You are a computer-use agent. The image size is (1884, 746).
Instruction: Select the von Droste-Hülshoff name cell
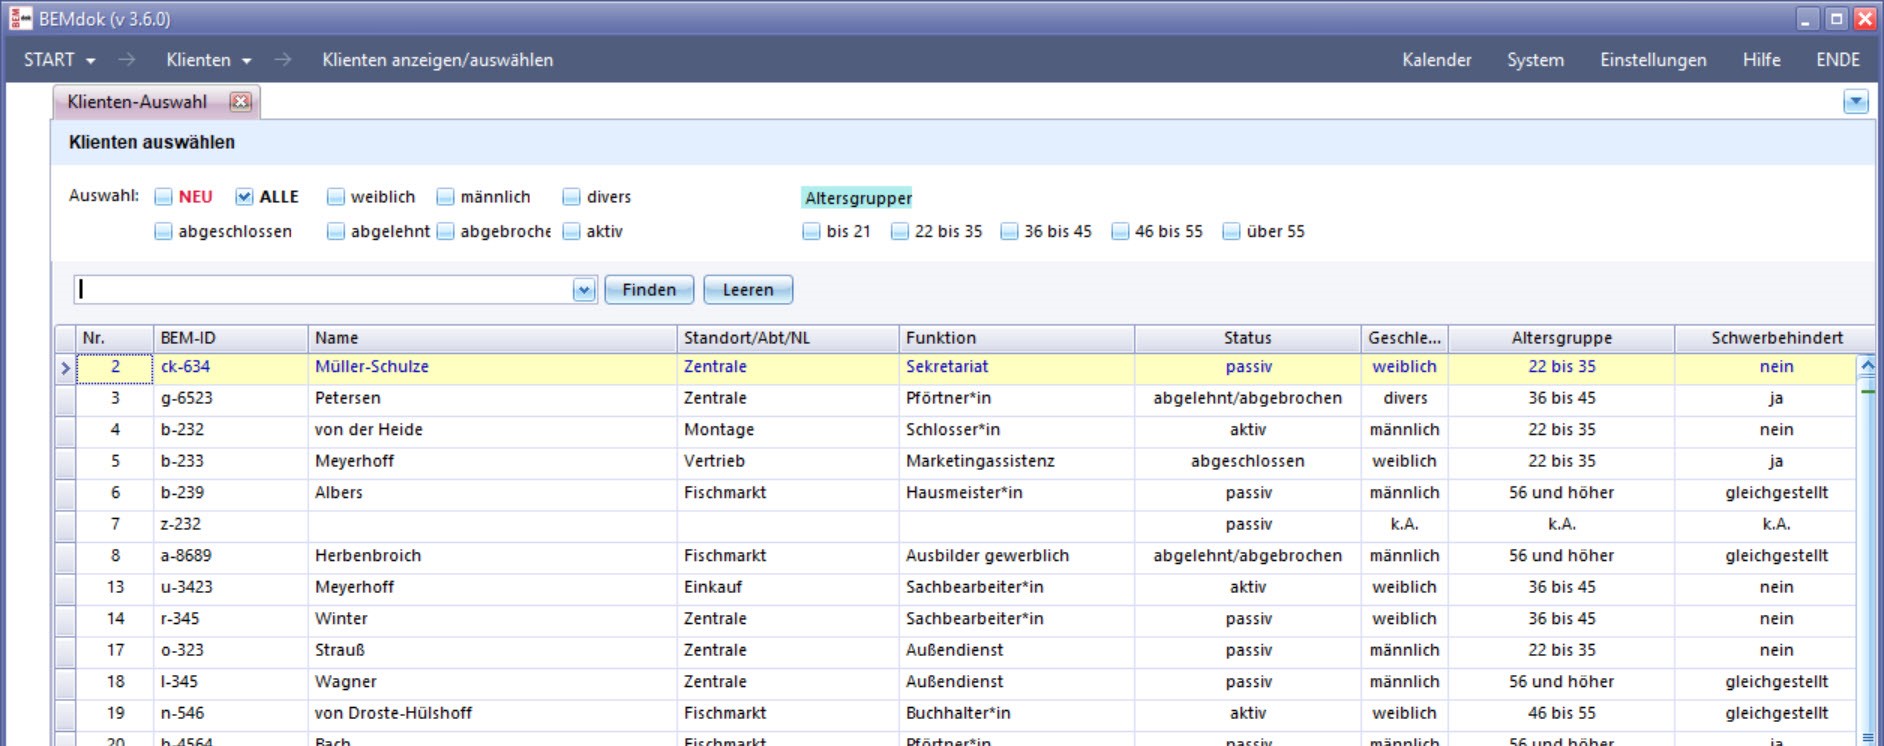point(492,713)
